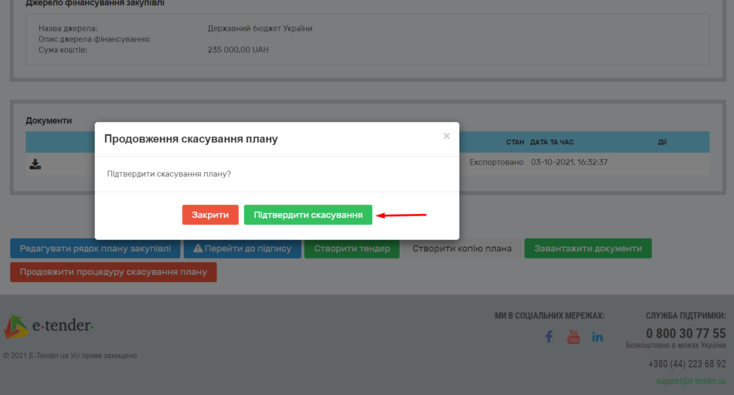Open support@e-tender.ua email link
734x395 pixels.
pyautogui.click(x=691, y=381)
